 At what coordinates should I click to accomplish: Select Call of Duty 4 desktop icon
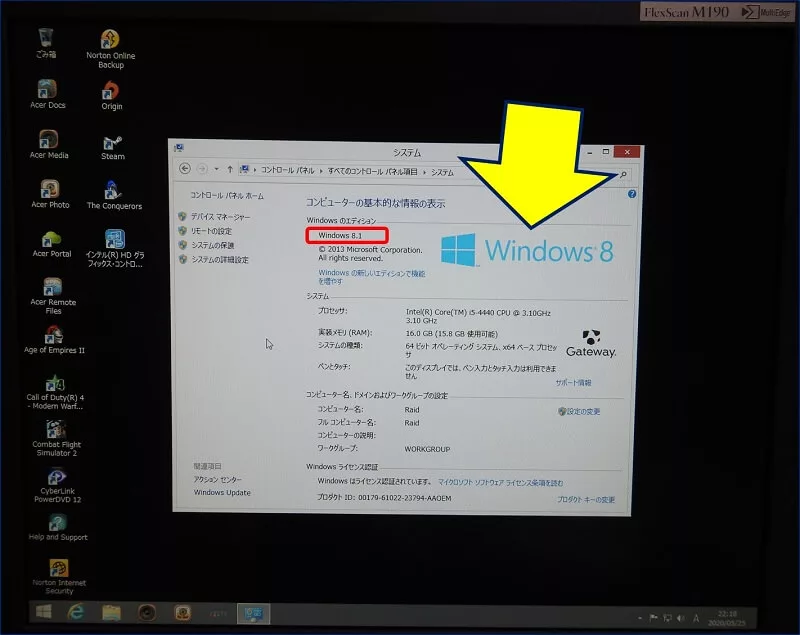(55, 393)
